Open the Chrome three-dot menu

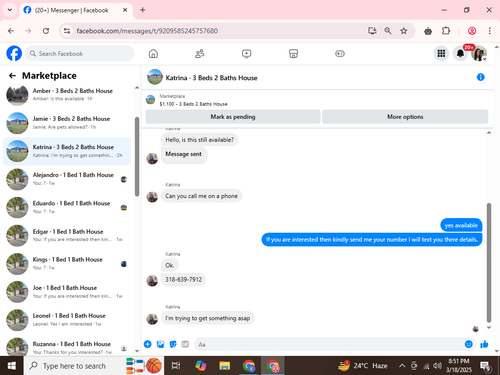[x=489, y=31]
